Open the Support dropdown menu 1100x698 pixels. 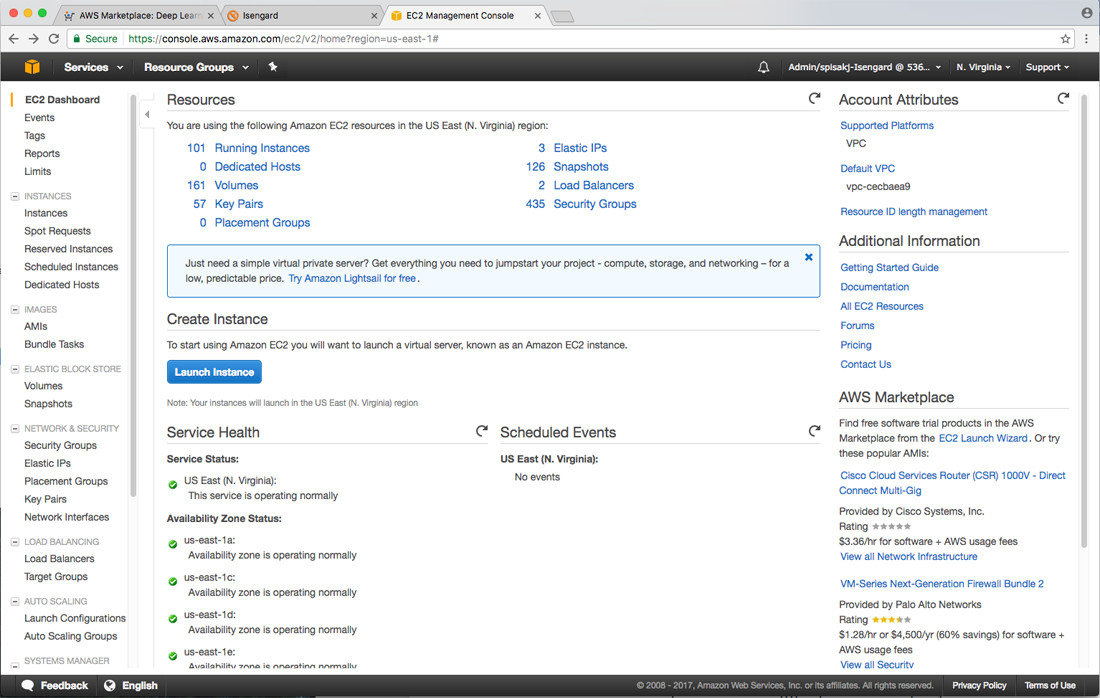(x=1047, y=67)
